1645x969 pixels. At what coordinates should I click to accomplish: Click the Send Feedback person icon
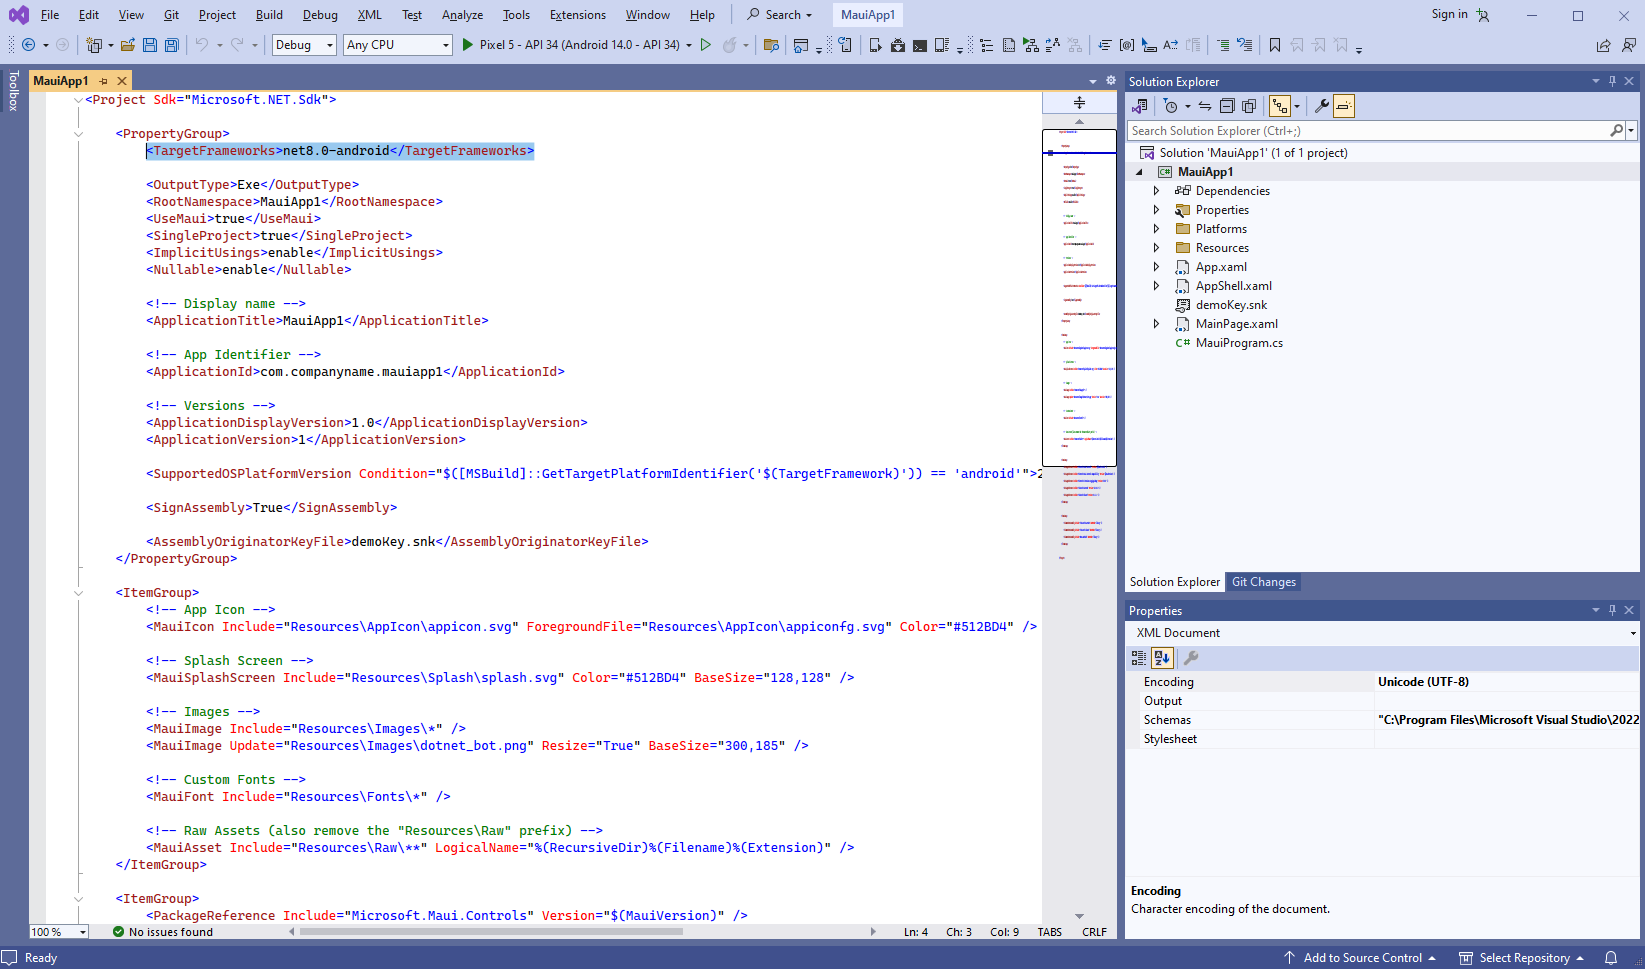pyautogui.click(x=1629, y=45)
